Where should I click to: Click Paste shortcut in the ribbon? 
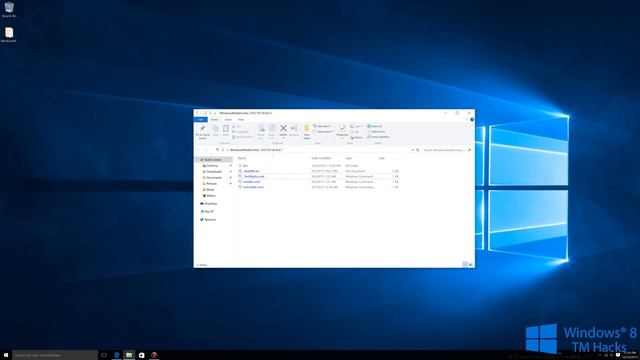[242, 137]
